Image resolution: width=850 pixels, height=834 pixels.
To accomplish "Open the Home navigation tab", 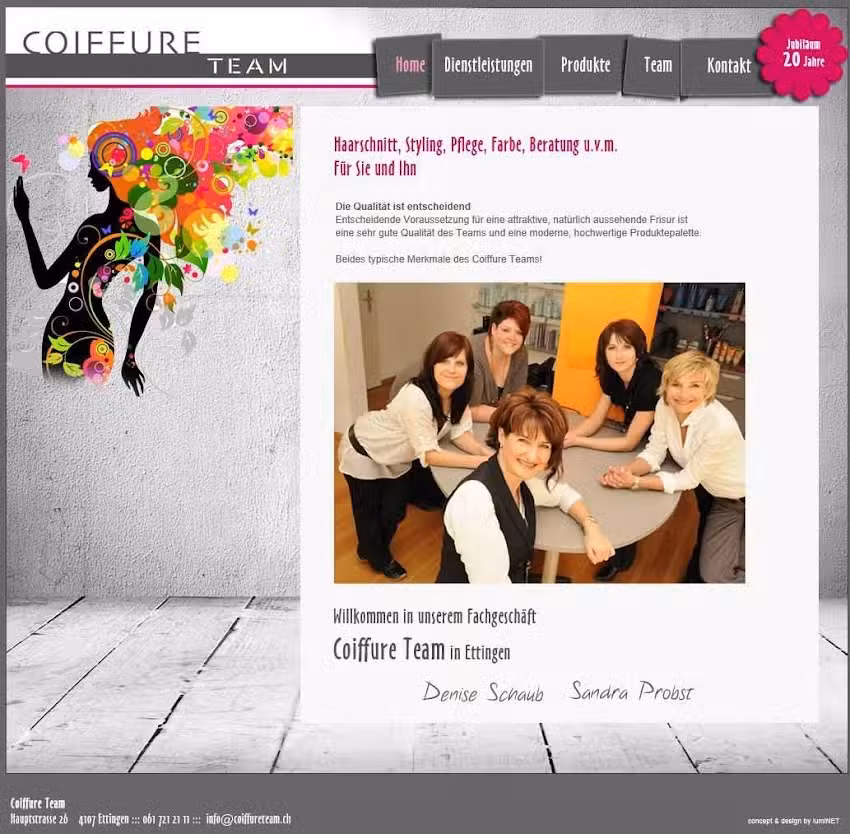I will tap(408, 65).
